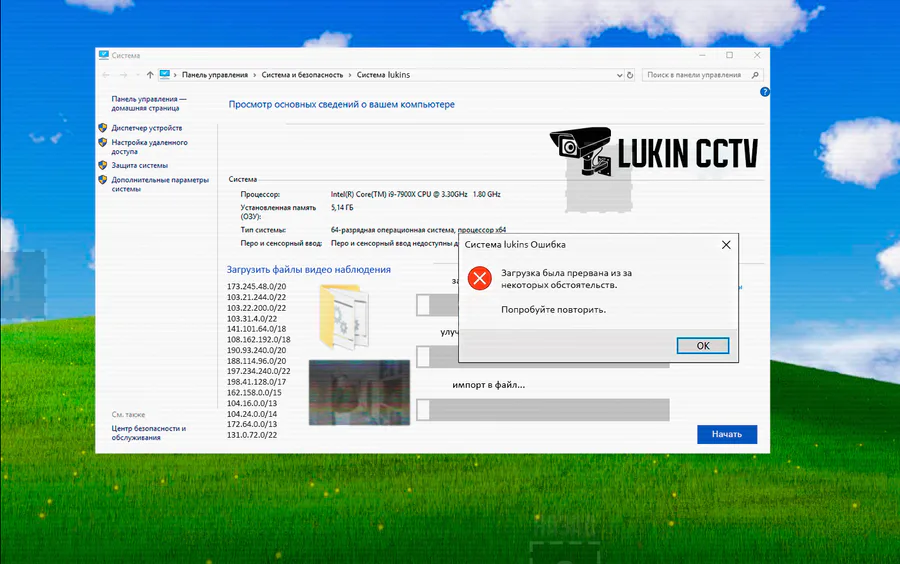Maximize the Система window
Viewport: 900px width, 564px height.
(x=730, y=55)
